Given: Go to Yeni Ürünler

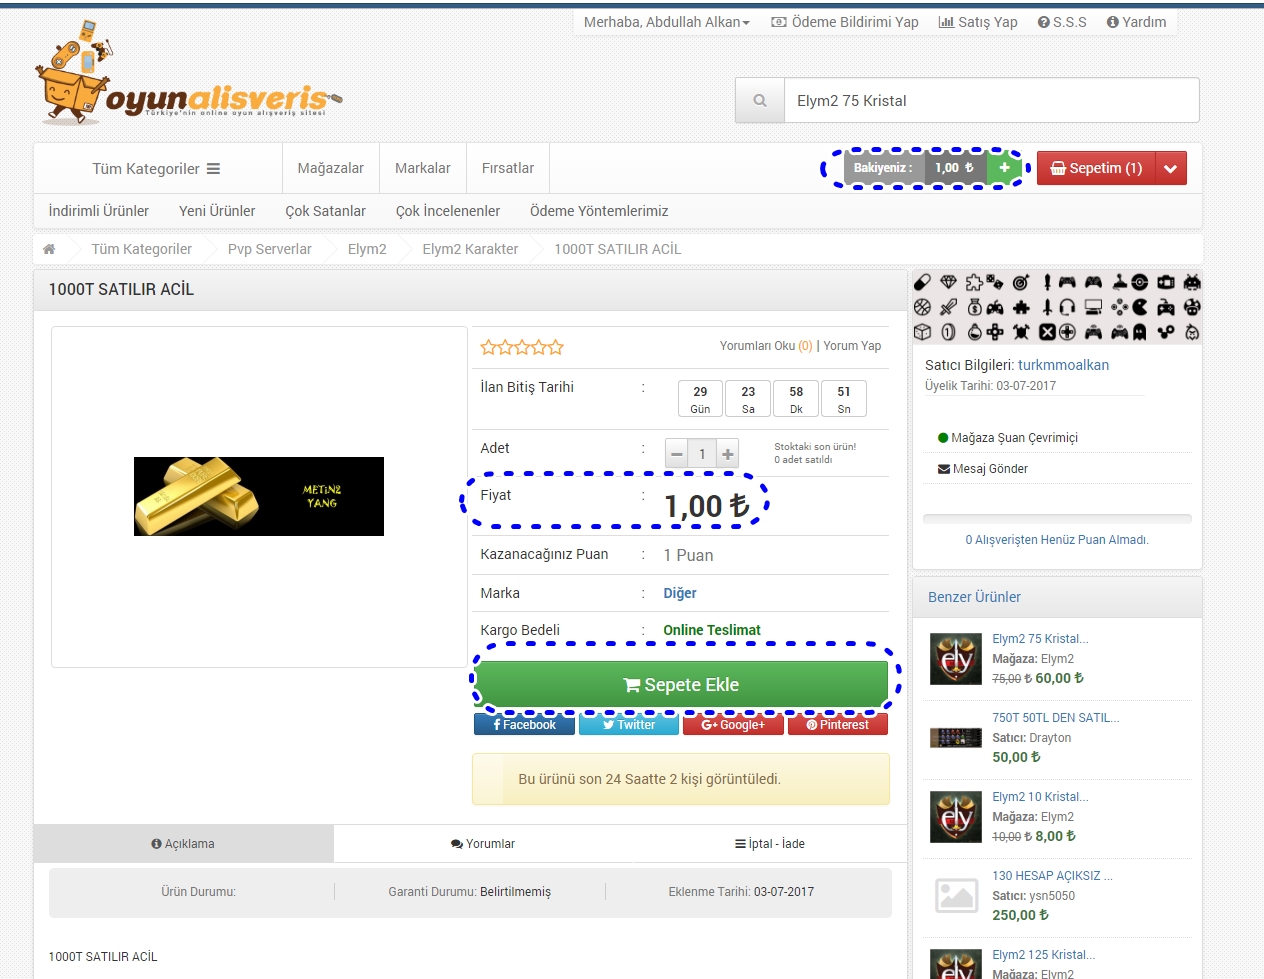Looking at the screenshot, I should 217,211.
